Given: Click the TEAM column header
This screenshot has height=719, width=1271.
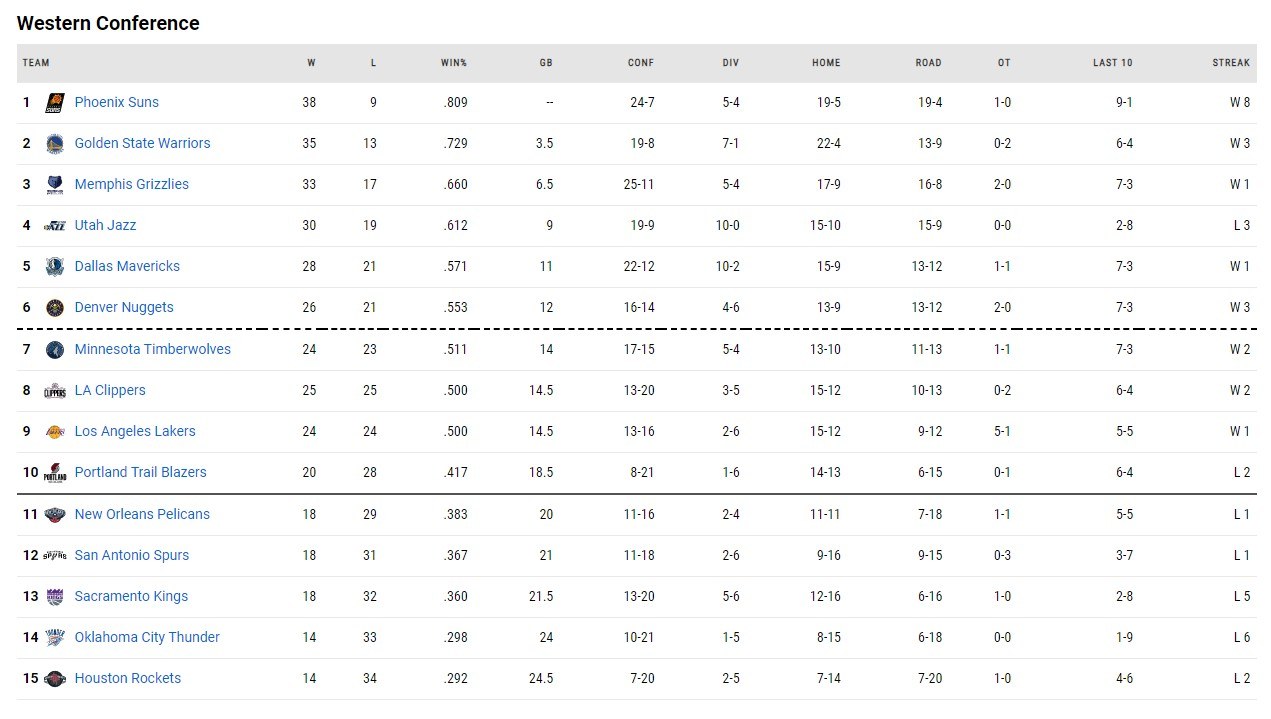Looking at the screenshot, I should tap(36, 62).
